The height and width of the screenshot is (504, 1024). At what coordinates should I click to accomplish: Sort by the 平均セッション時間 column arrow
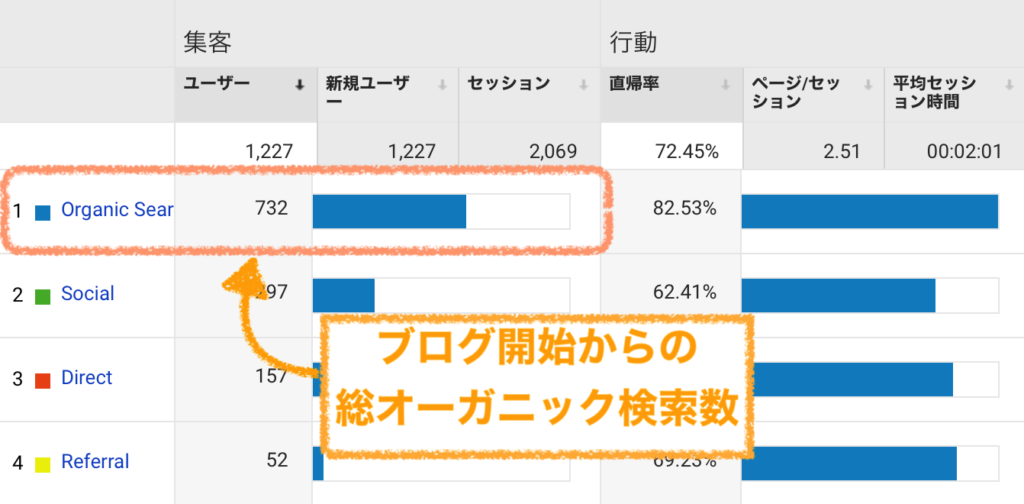click(1010, 86)
